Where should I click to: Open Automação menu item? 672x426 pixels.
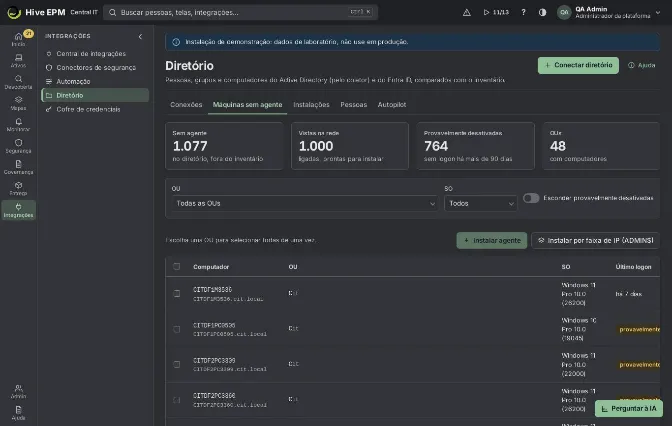tap(95, 81)
